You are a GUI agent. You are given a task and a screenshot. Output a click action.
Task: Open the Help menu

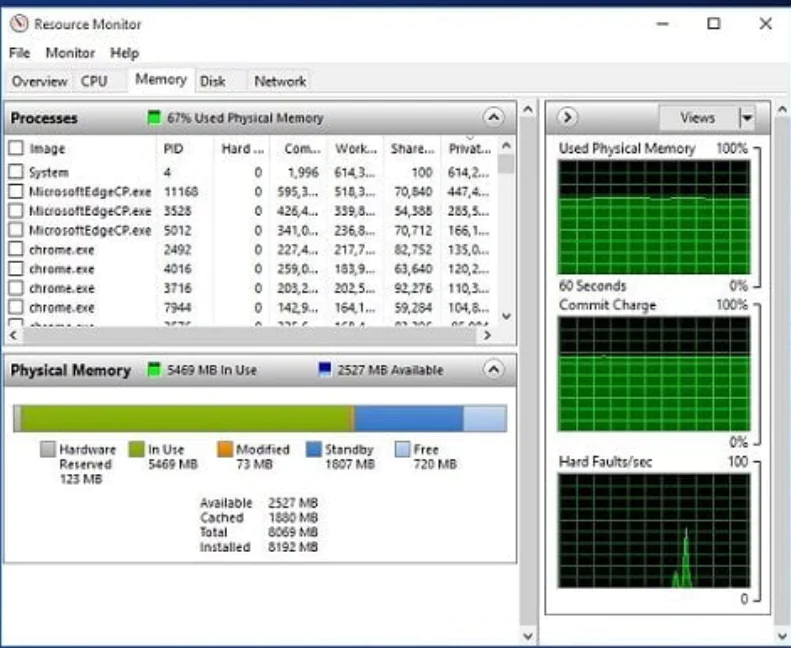point(125,53)
